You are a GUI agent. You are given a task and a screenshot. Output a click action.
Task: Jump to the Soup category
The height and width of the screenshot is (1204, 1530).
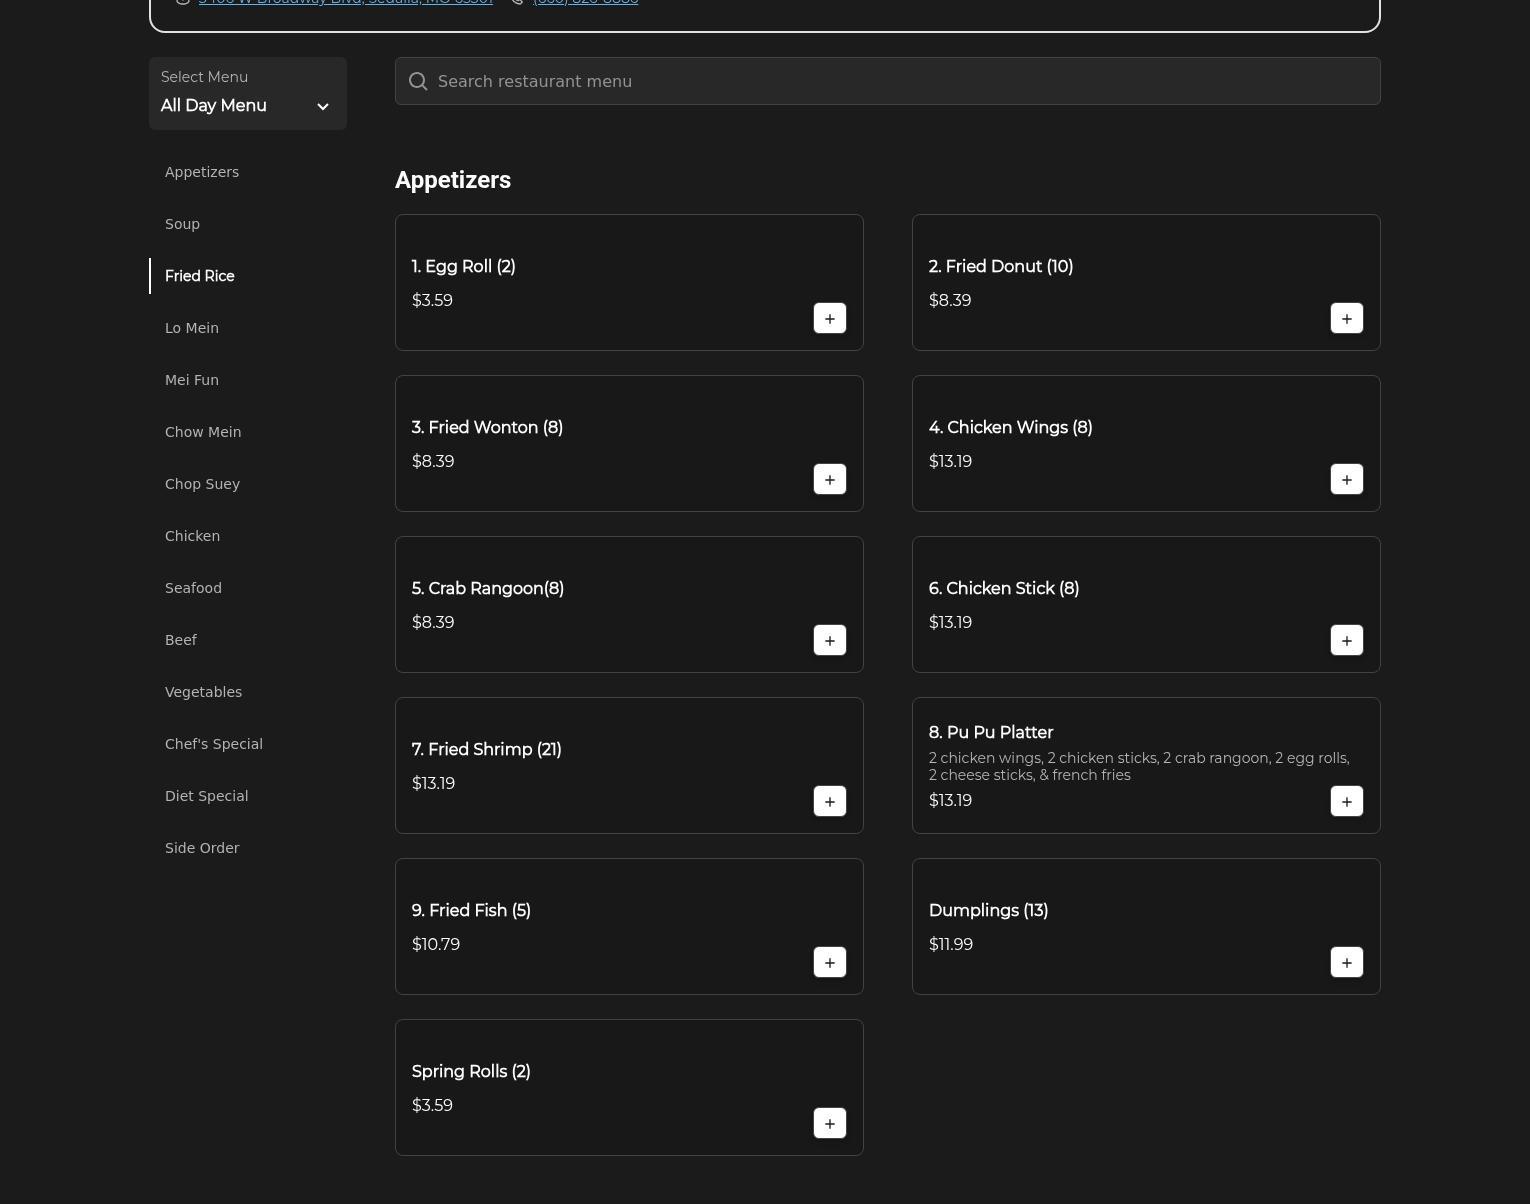point(182,224)
